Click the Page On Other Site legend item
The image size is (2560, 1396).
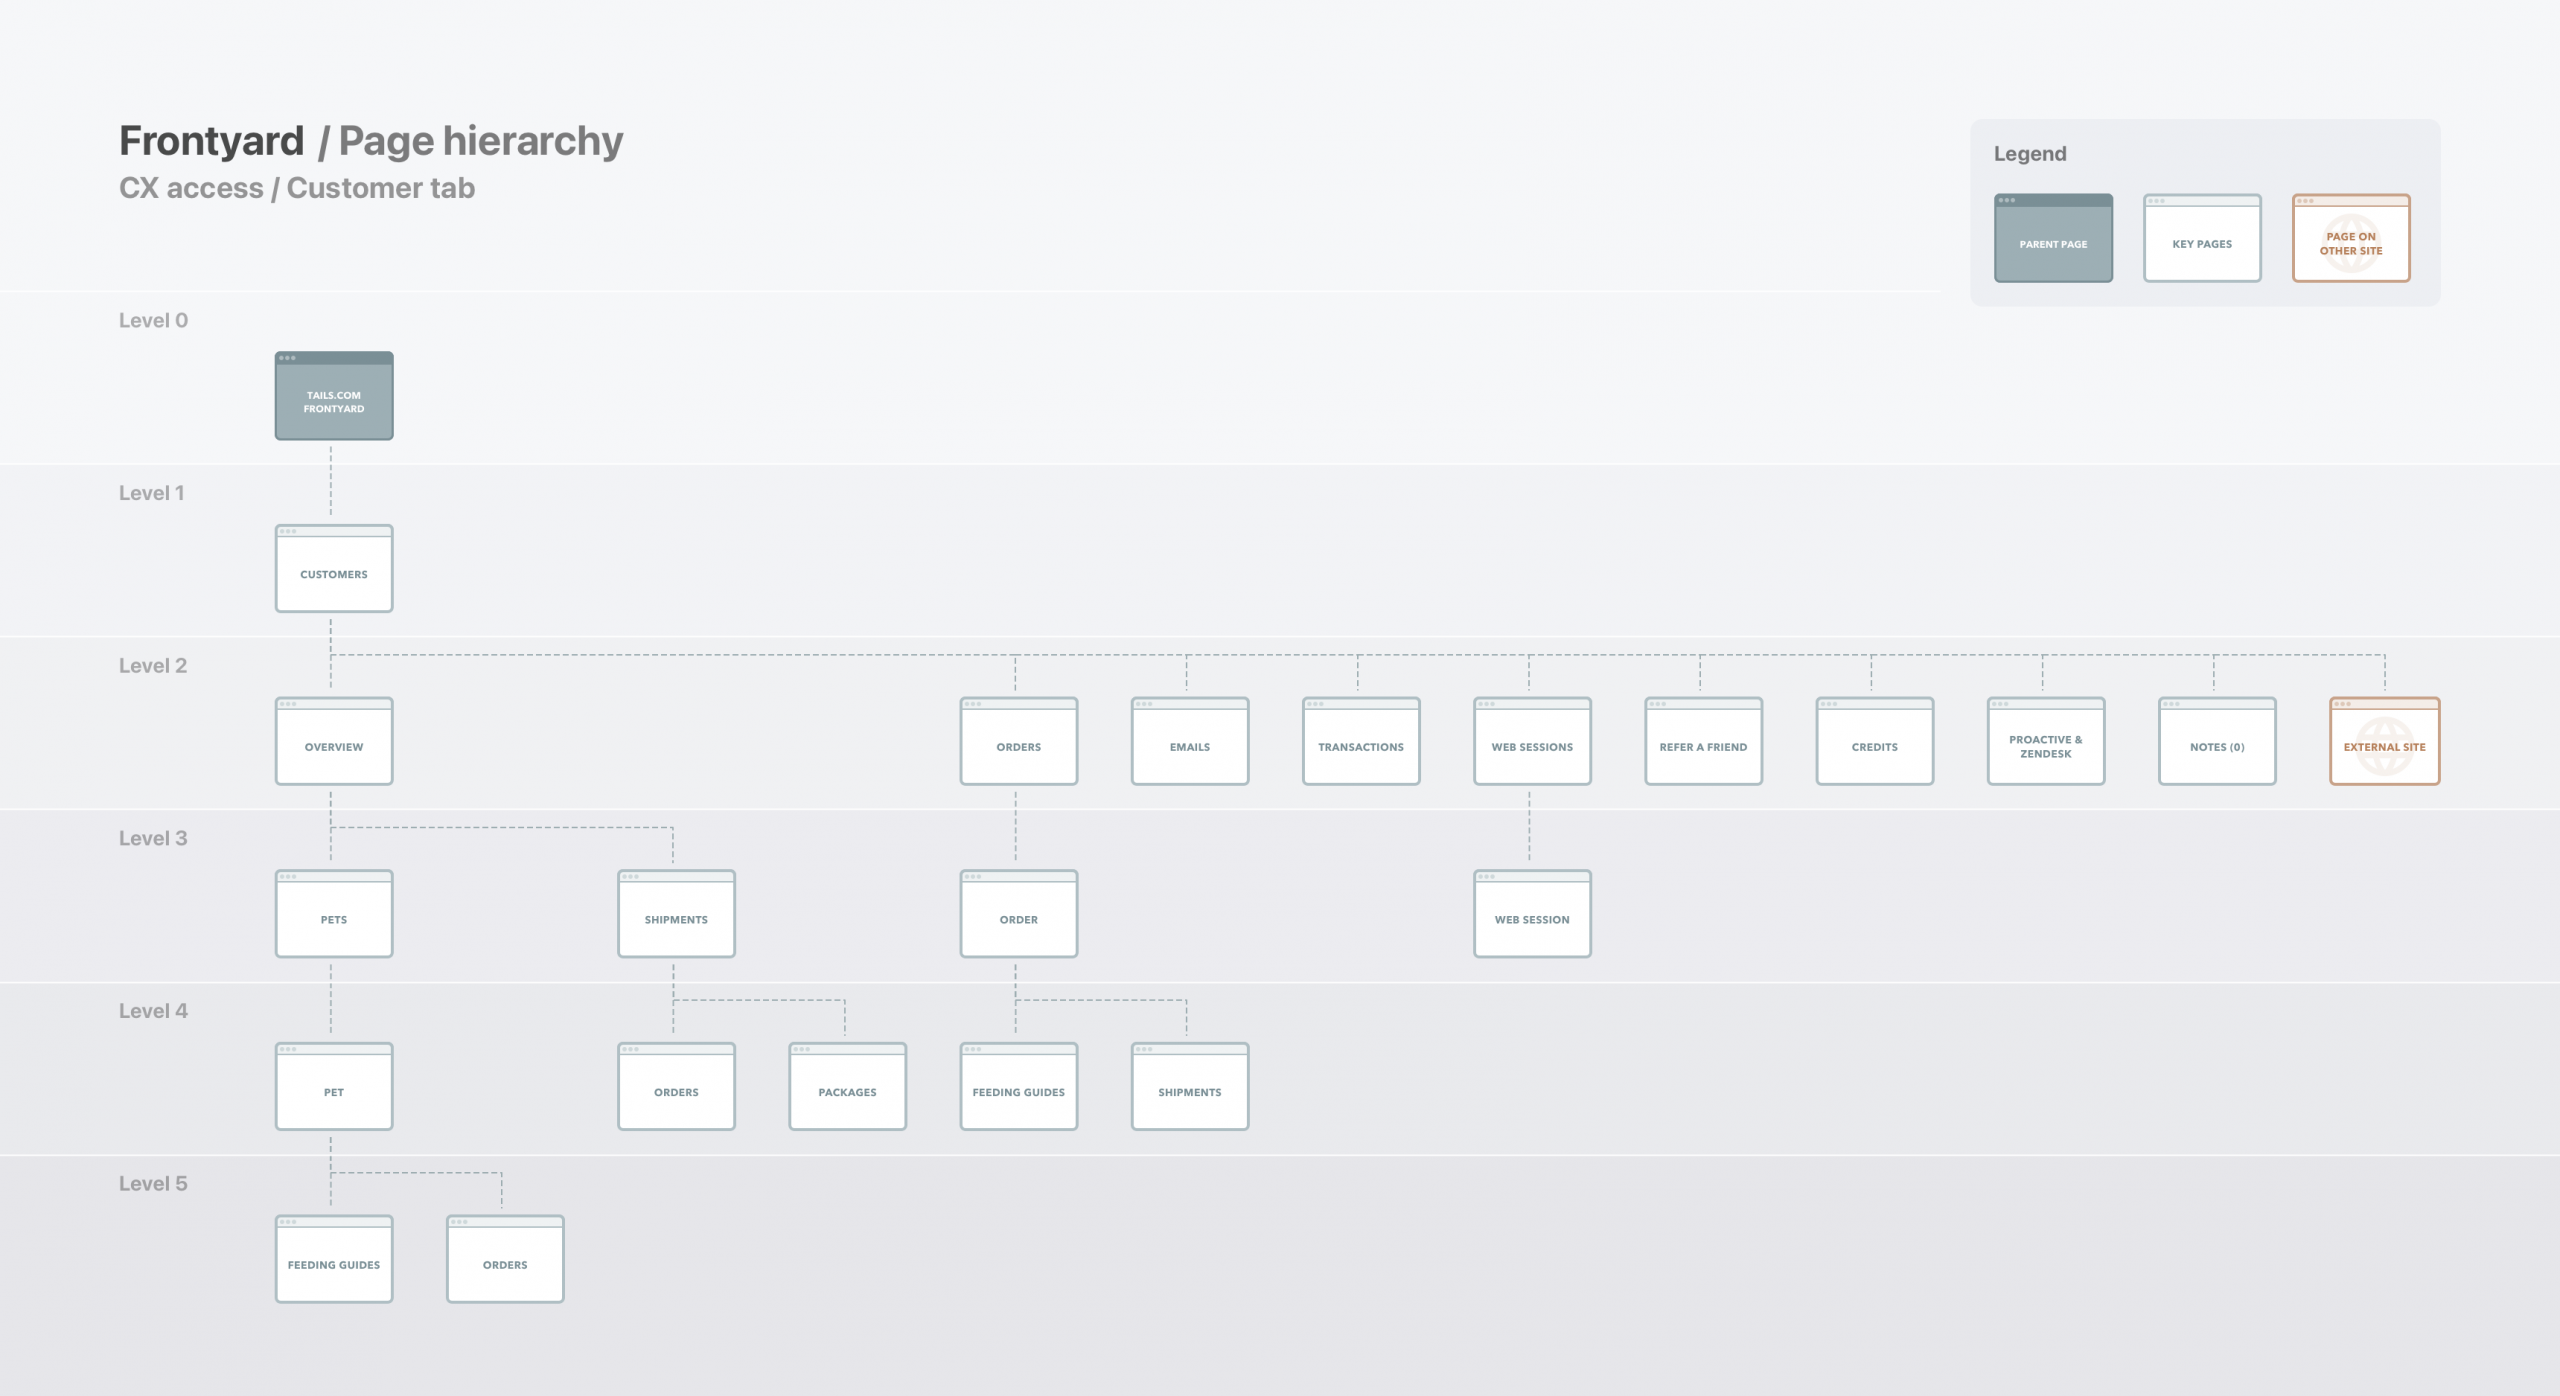(x=2351, y=239)
